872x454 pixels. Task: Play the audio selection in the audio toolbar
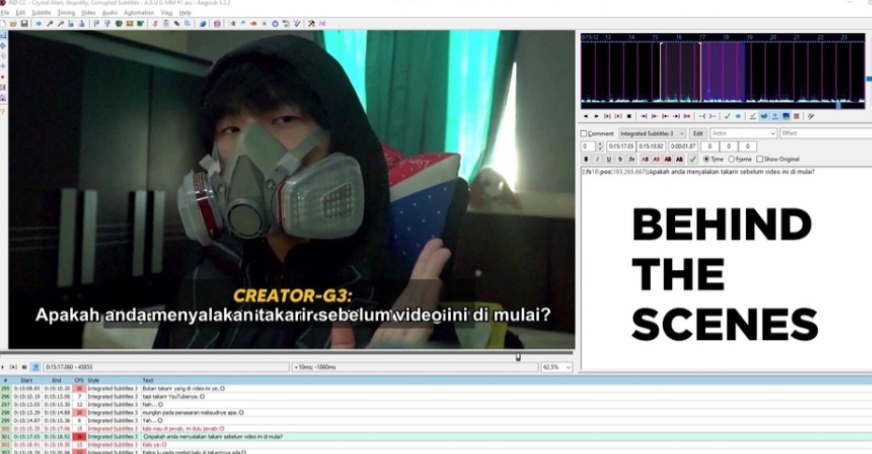(x=607, y=116)
